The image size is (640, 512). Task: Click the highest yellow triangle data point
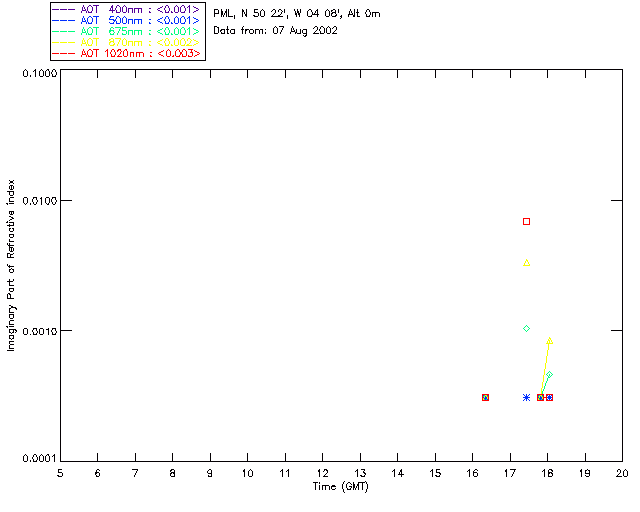tap(527, 263)
